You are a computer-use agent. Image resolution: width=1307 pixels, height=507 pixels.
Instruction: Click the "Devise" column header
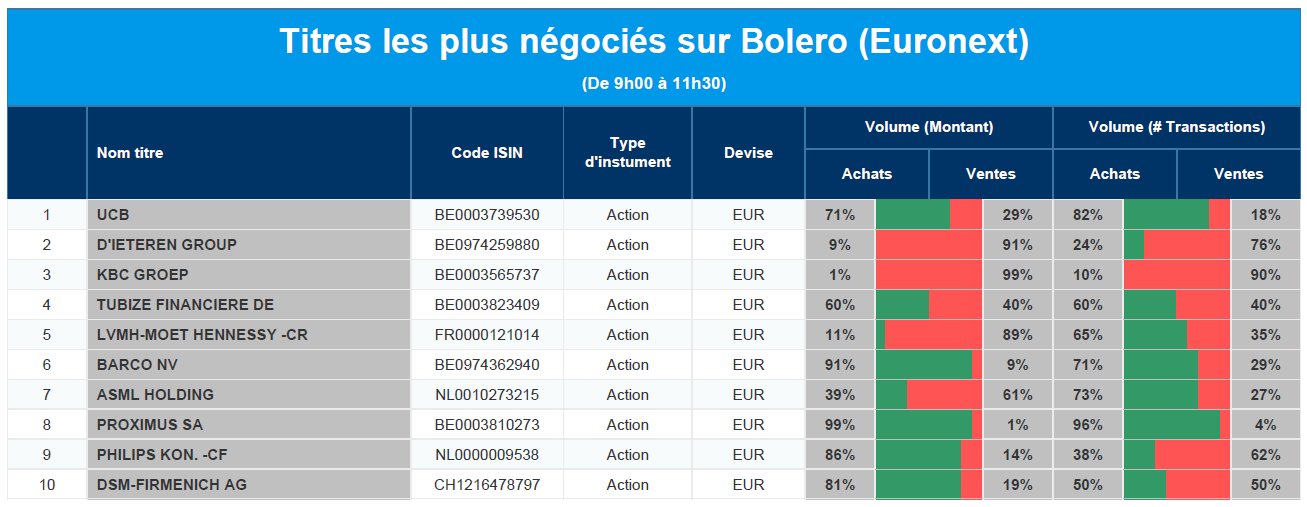748,153
